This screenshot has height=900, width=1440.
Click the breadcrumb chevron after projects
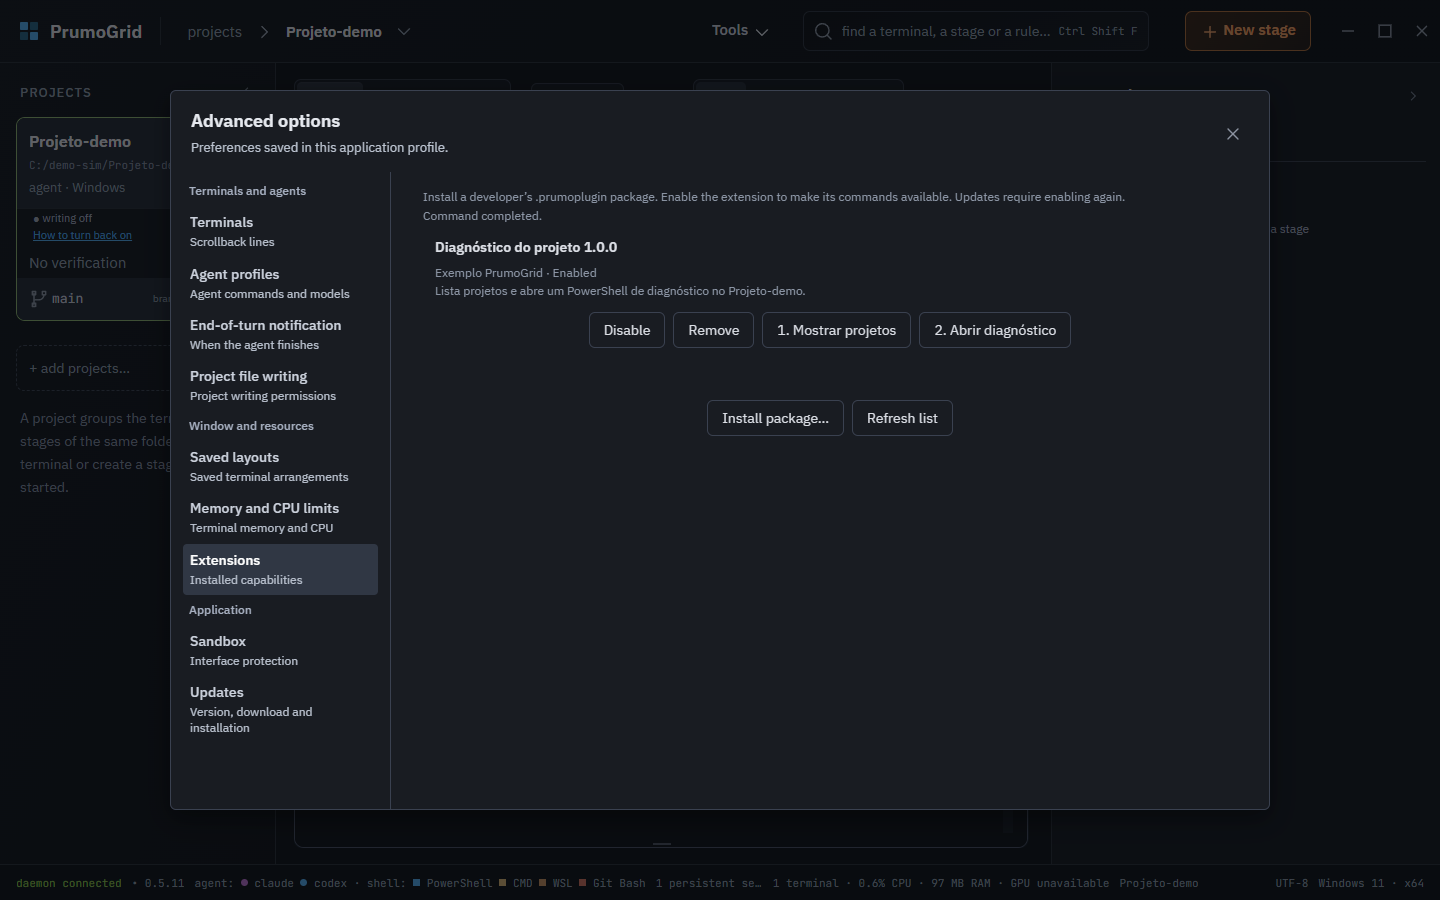pos(264,32)
